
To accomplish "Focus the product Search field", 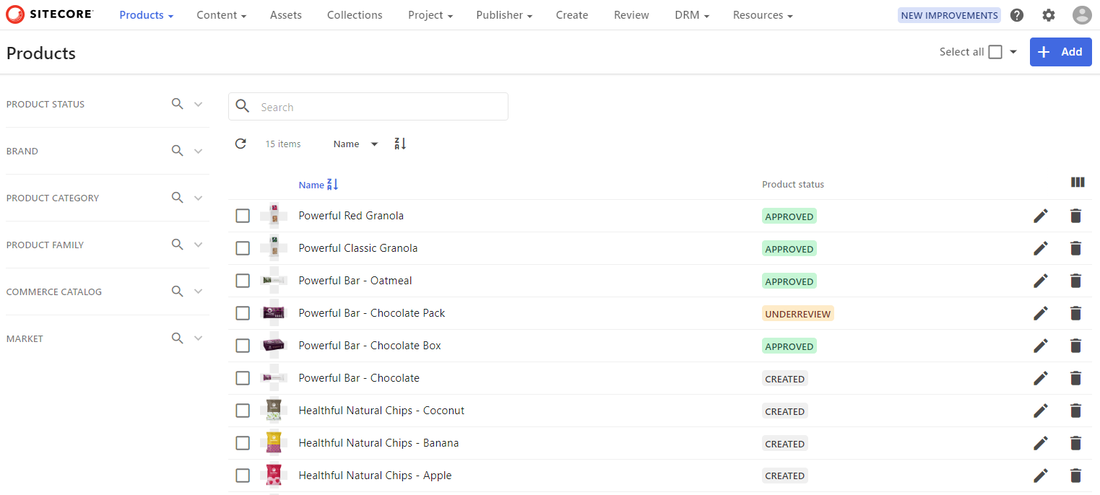I will tap(368, 107).
